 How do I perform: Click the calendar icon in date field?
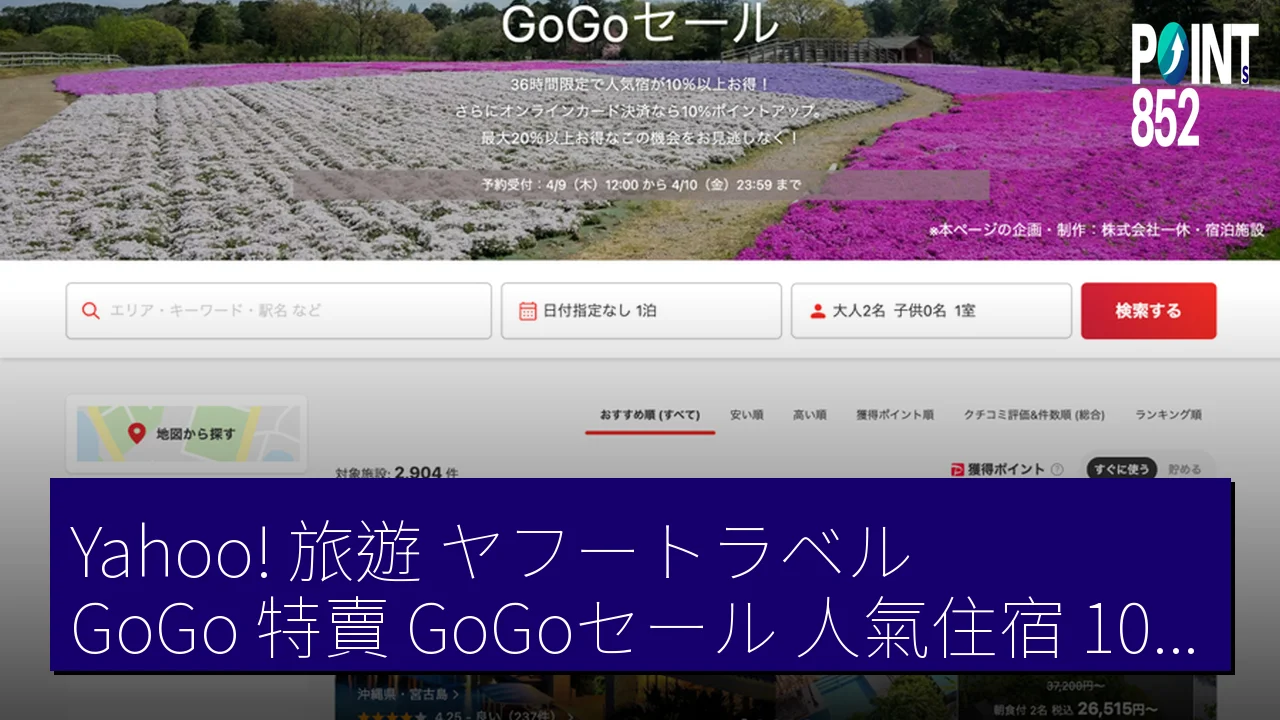coord(528,311)
